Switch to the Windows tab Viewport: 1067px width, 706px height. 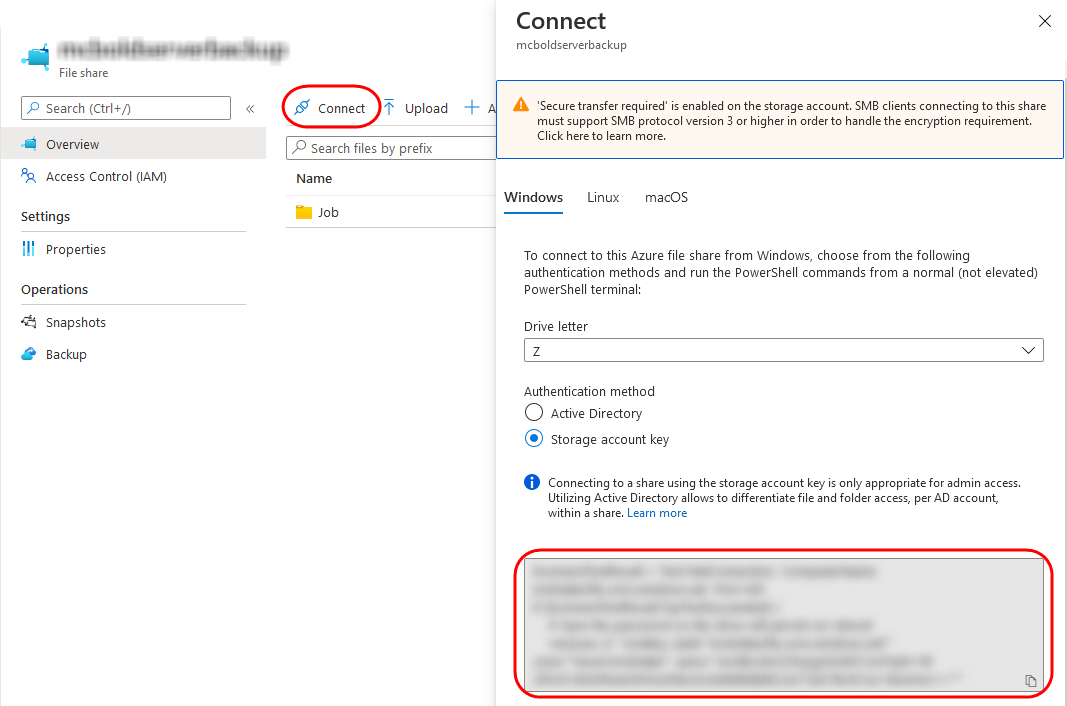534,197
